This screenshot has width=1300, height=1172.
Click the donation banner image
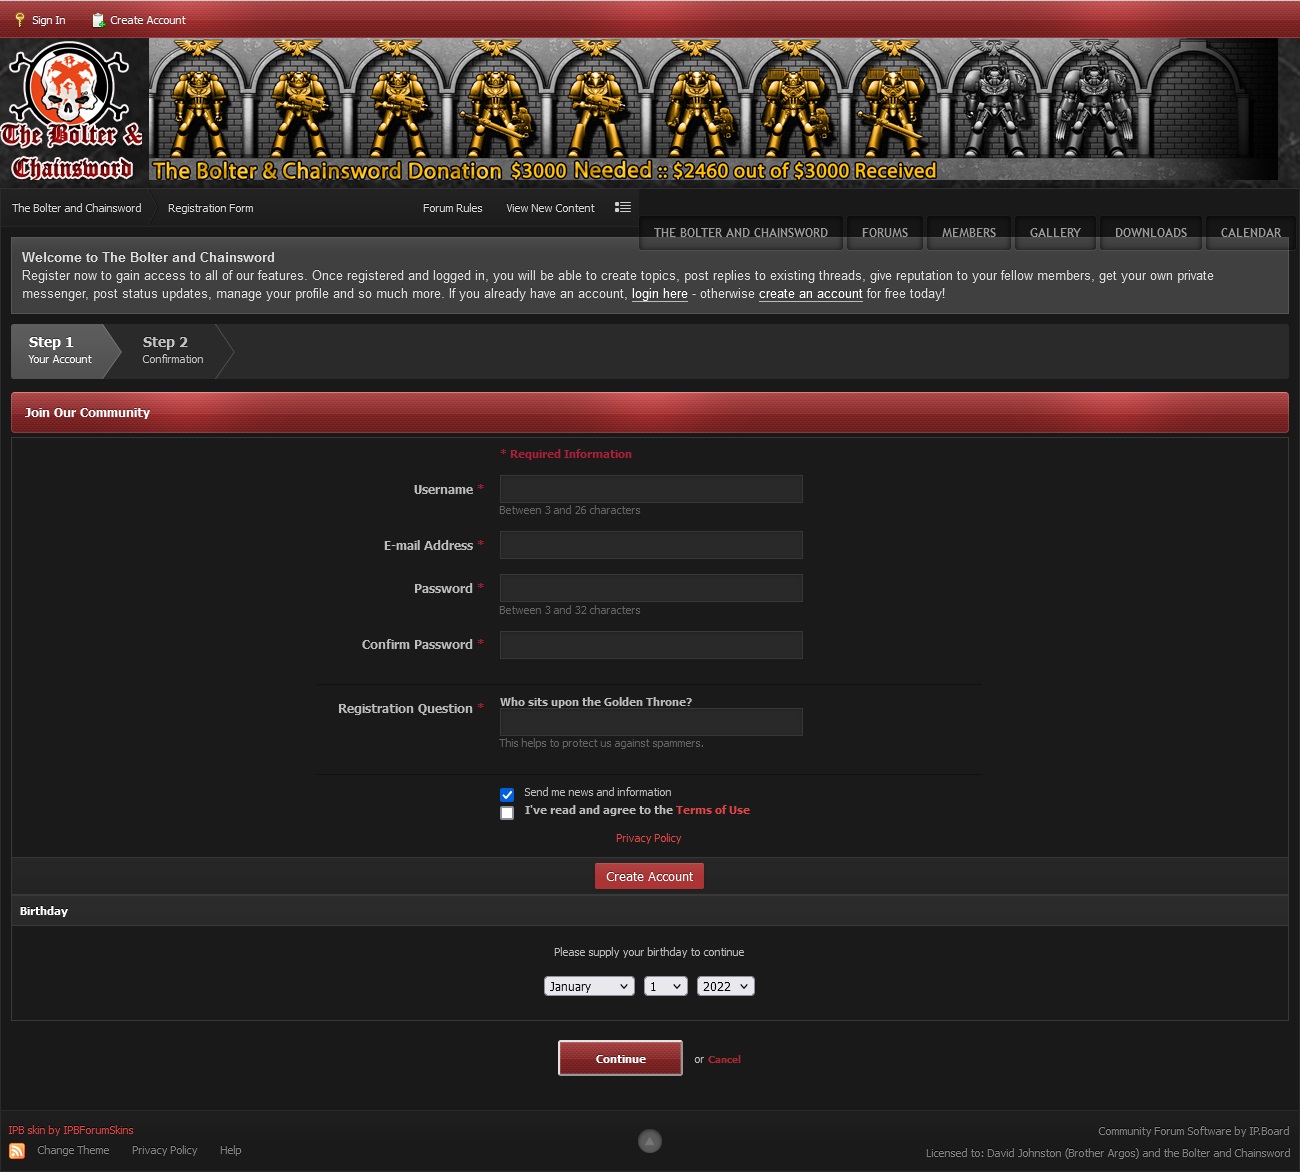coord(714,110)
